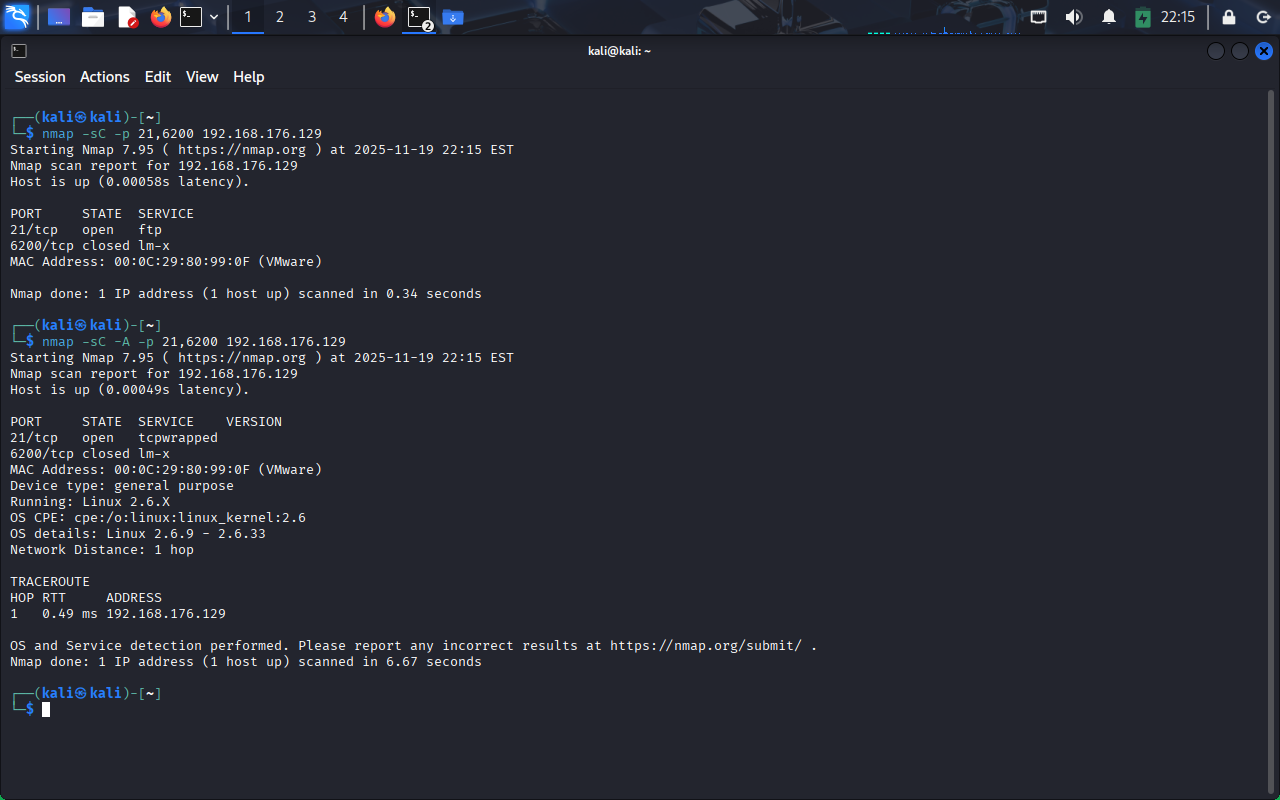The image size is (1280, 800).
Task: Click the running terminal task with badge 2
Action: (x=419, y=17)
